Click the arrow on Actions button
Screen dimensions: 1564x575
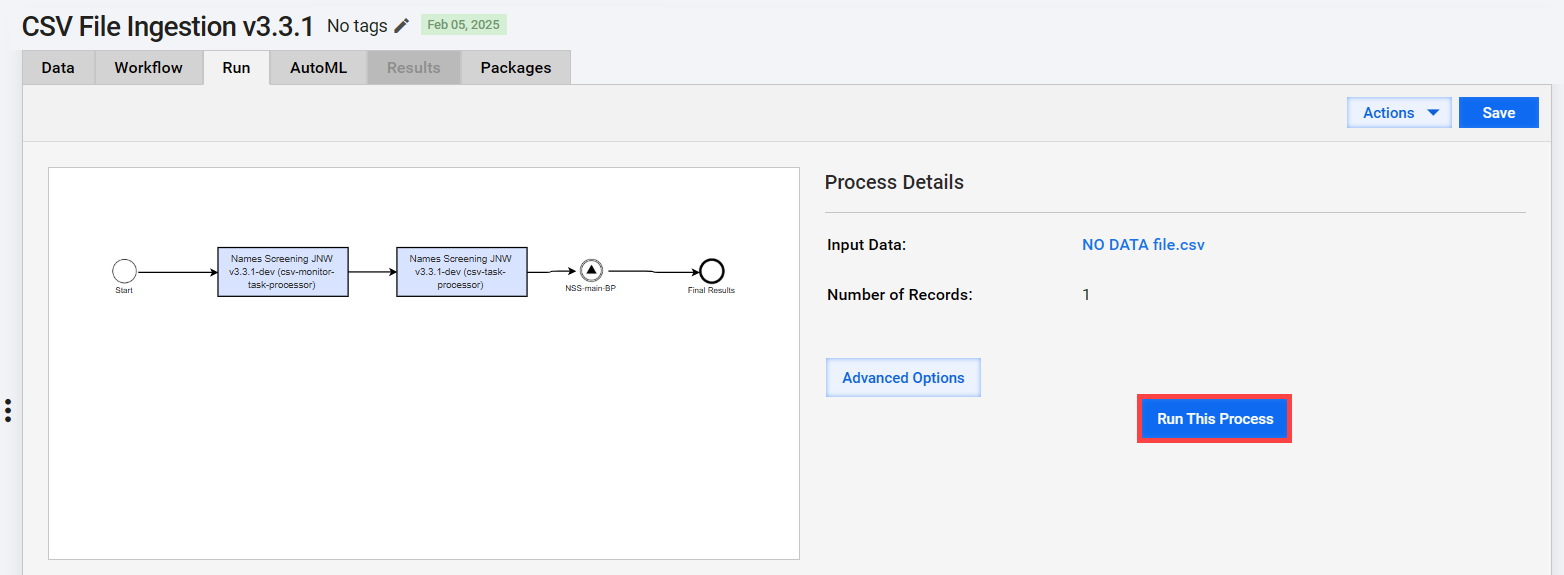(1433, 113)
